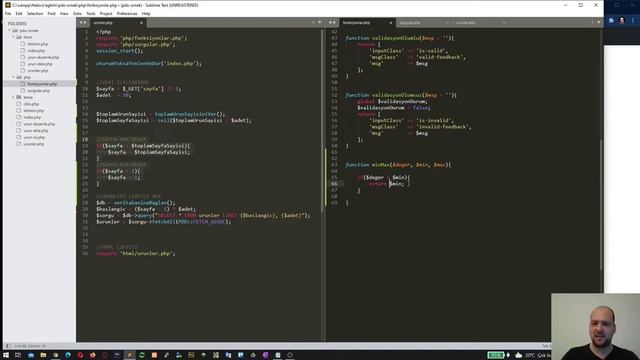This screenshot has width=640, height=360.
Task: Open iletisim.php under html folder
Action: [x=38, y=44]
